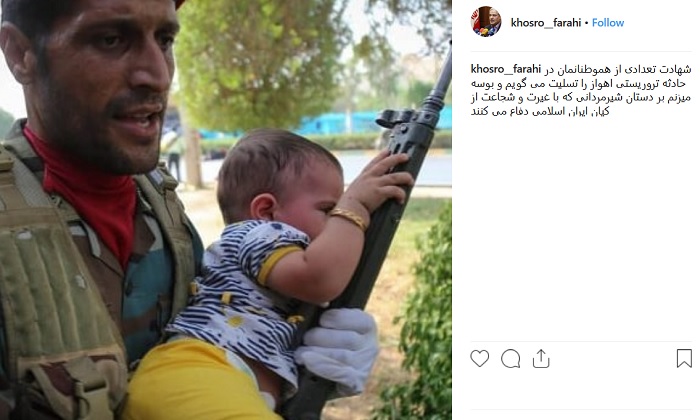Save the post with the bookmark icon
Screen dimensions: 700x420
tap(684, 358)
